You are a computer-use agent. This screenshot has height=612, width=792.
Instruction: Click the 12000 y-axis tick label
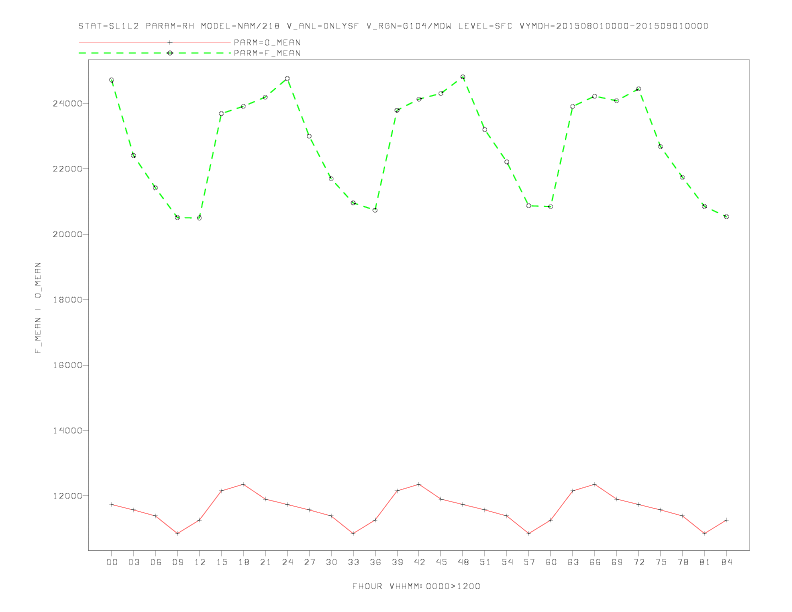point(67,496)
